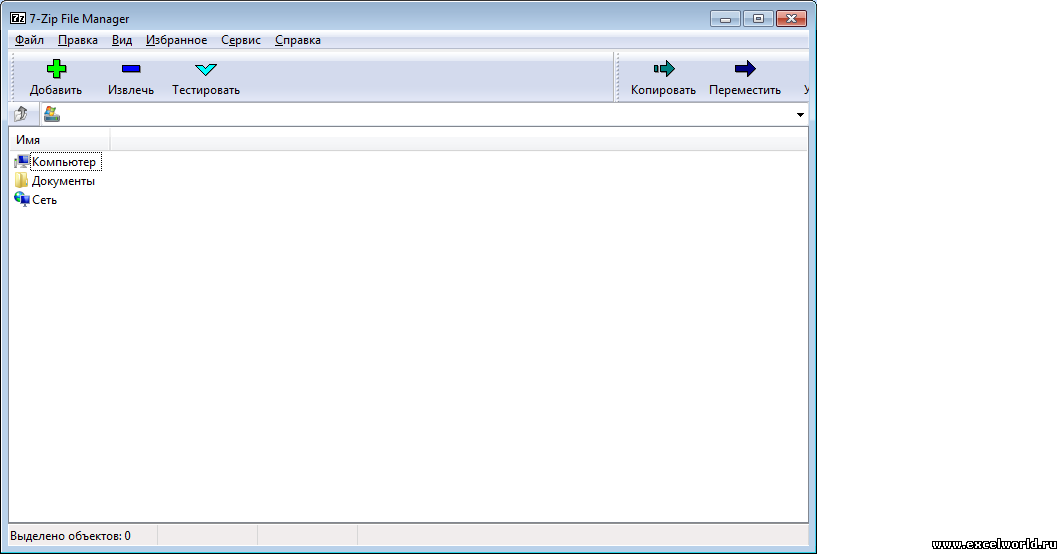
Task: Click the Копировать arrow icon
Action: pos(663,69)
